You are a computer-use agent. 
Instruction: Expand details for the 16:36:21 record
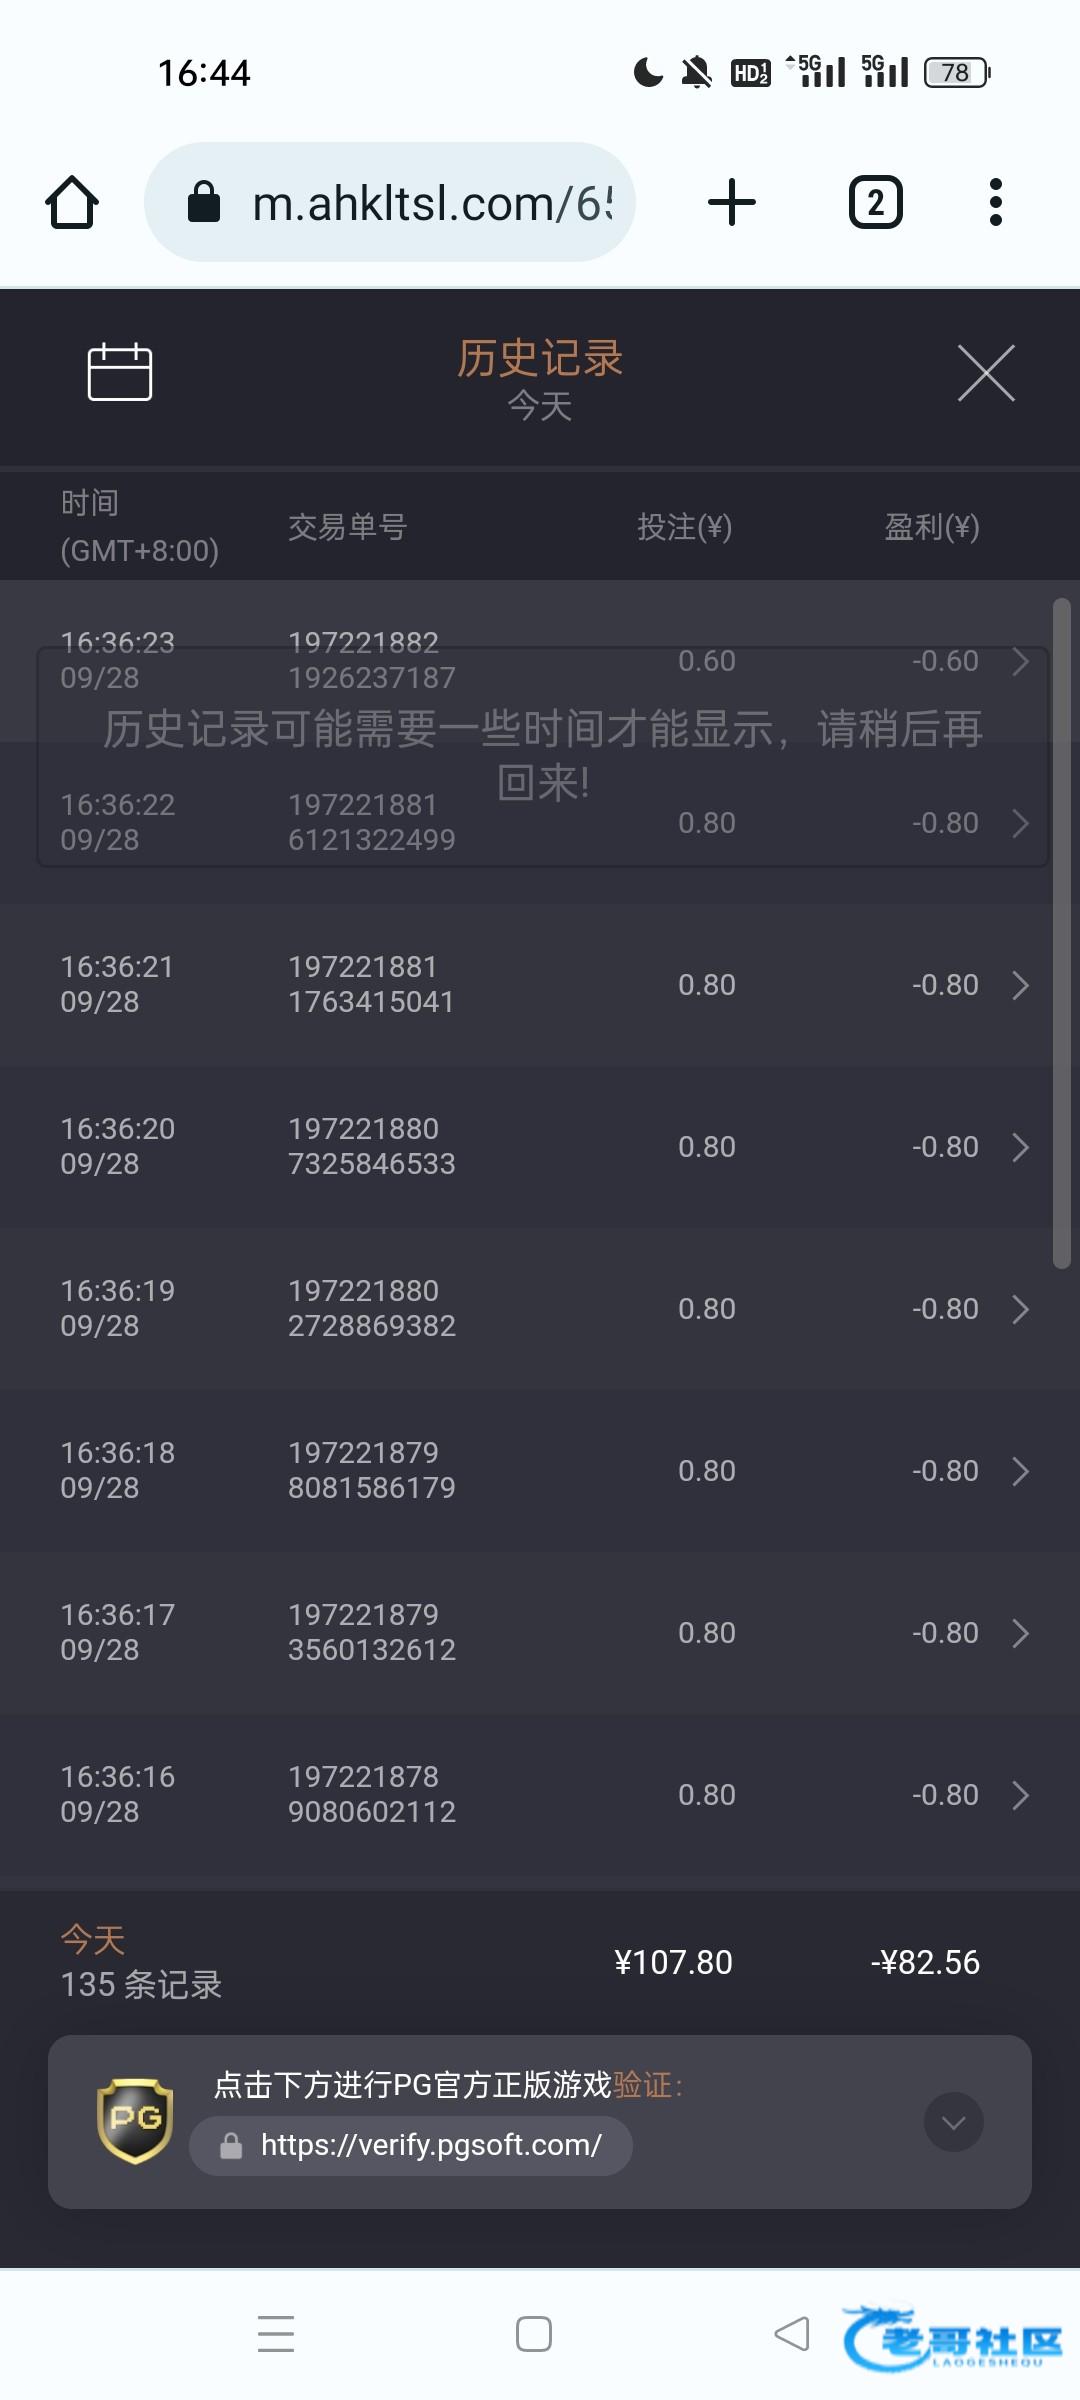[1020, 985]
